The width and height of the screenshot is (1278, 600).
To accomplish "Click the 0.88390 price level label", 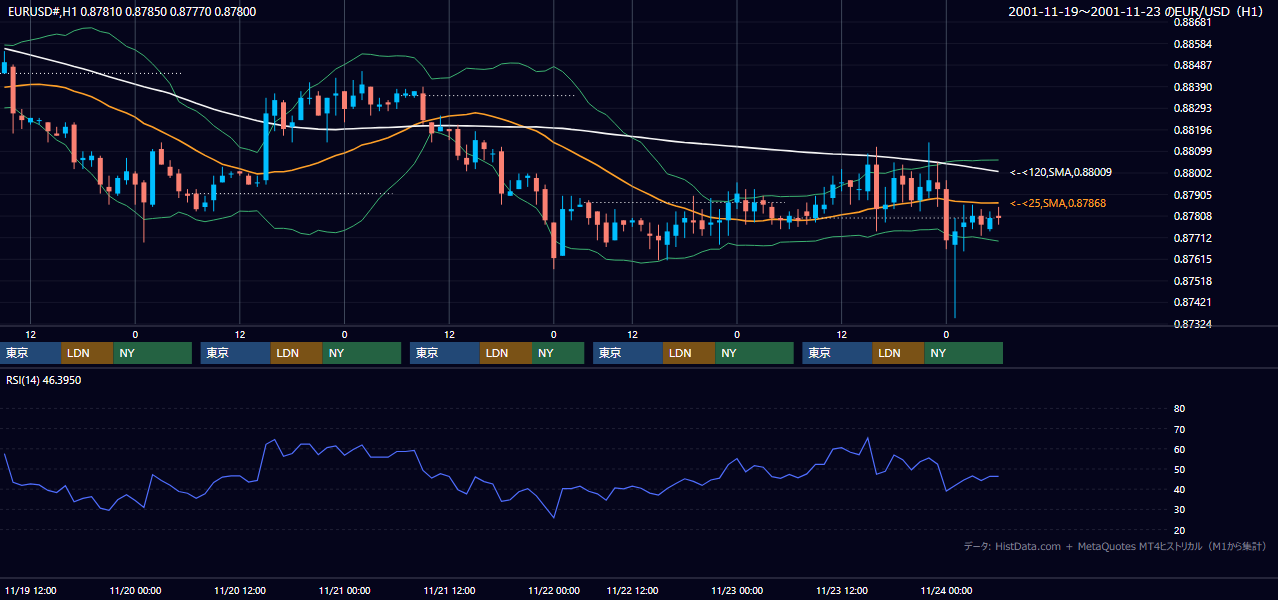I will (1192, 87).
